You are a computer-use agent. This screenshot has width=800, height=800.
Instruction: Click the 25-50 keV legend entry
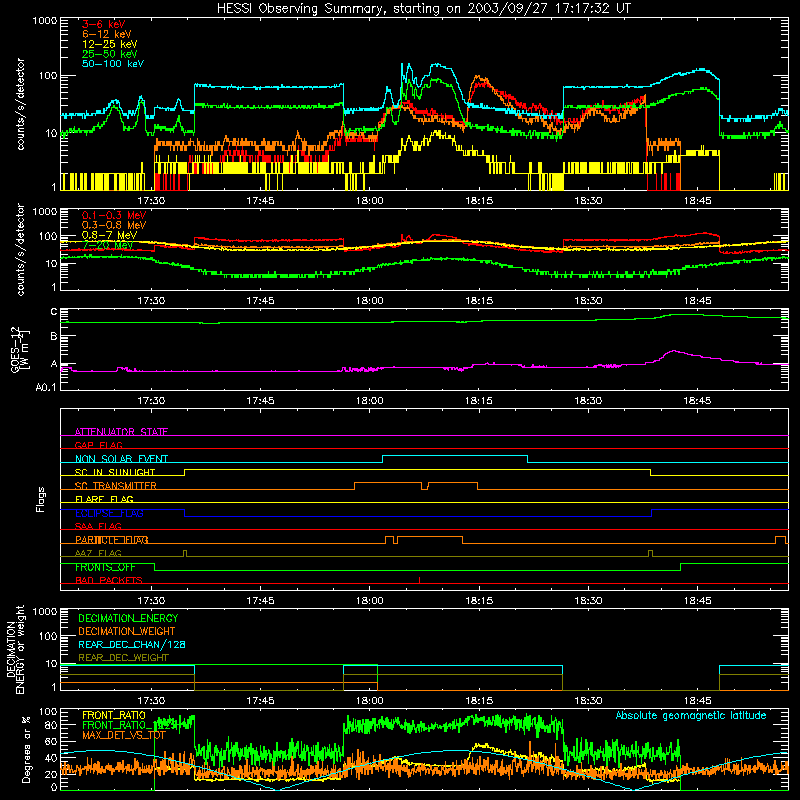click(x=110, y=54)
